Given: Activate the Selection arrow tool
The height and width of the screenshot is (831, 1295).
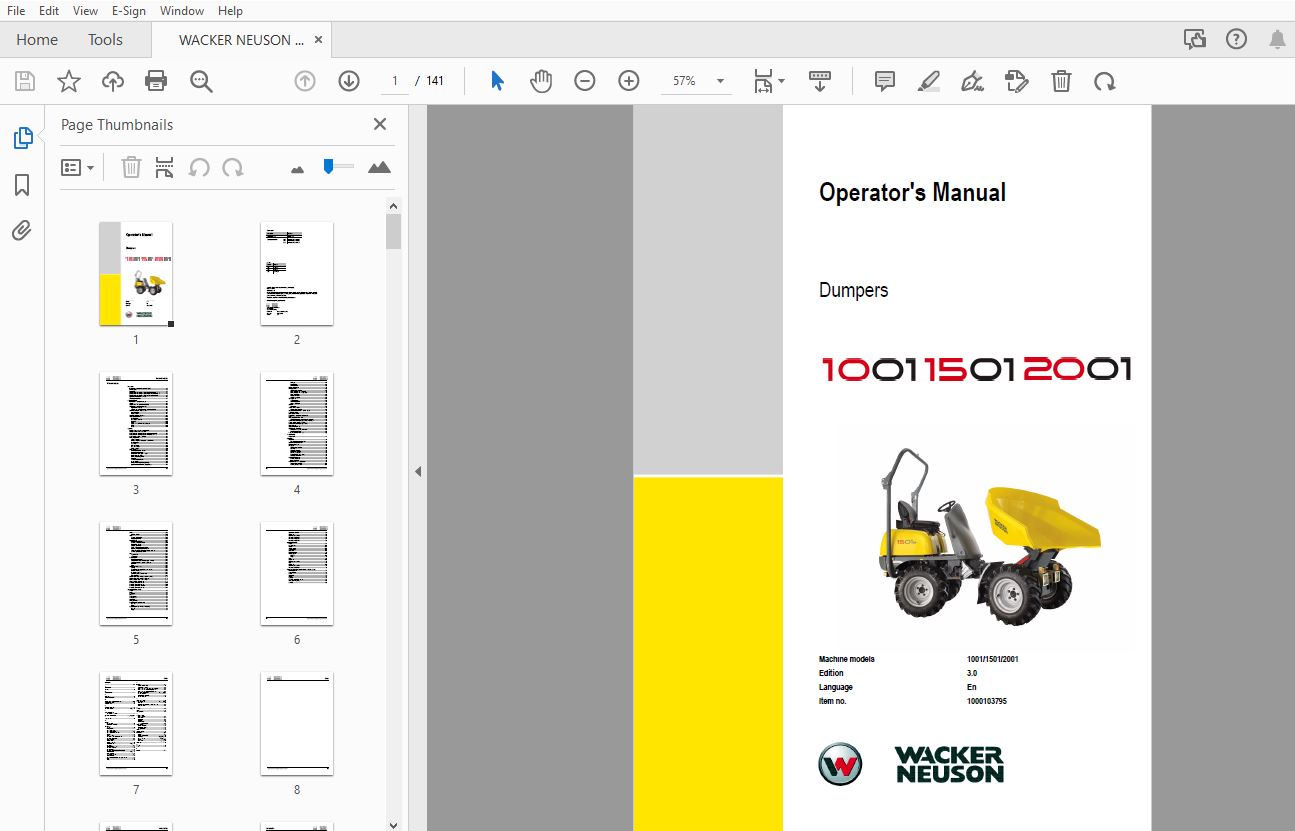Looking at the screenshot, I should (x=497, y=81).
